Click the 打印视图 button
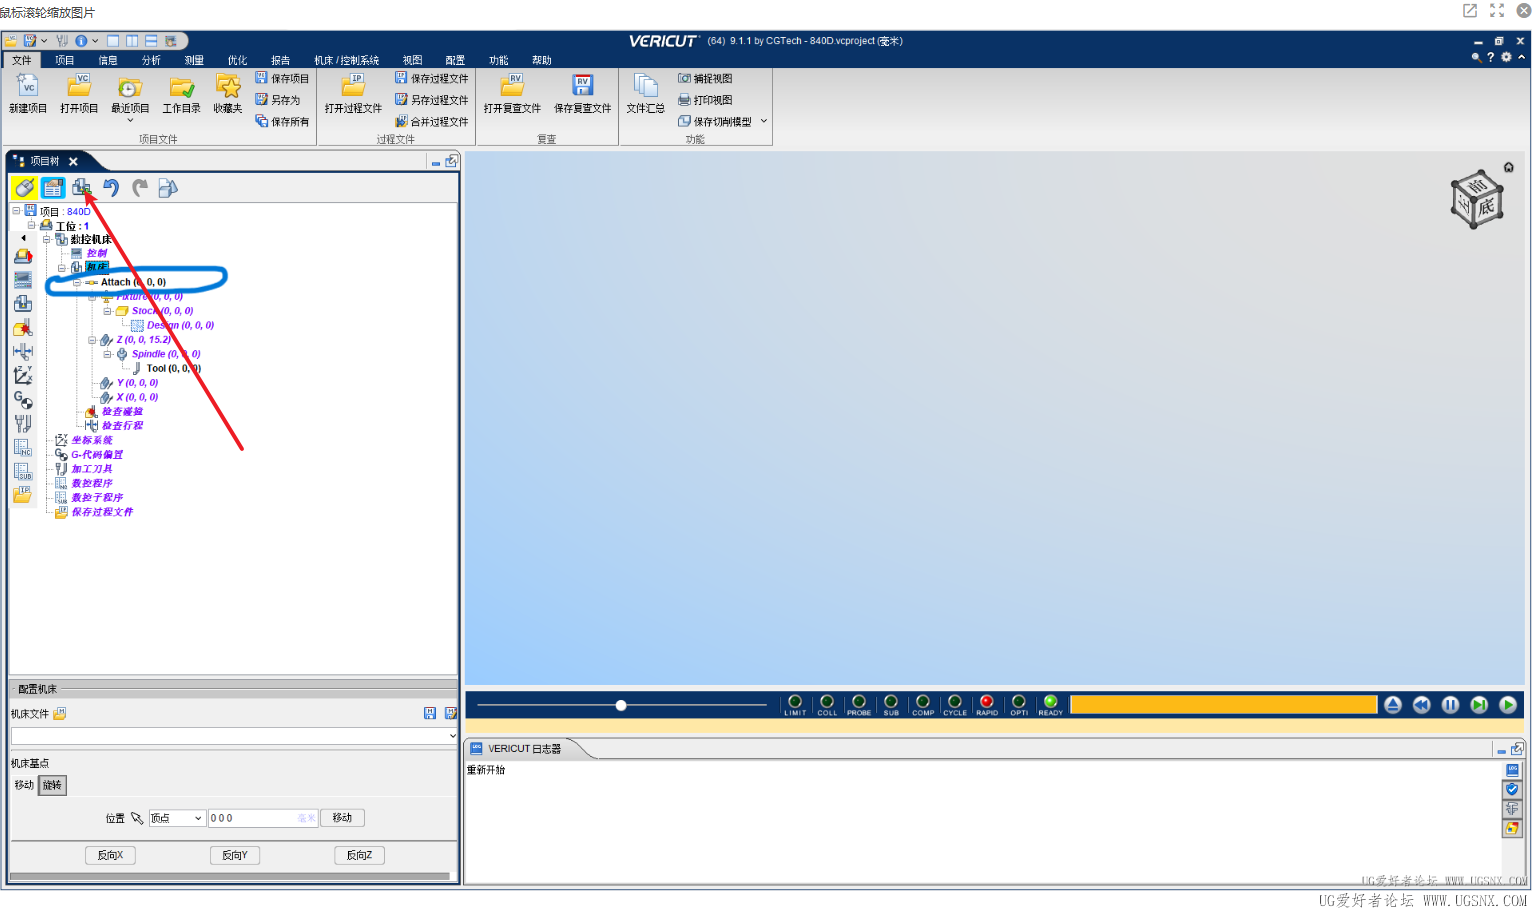The height and width of the screenshot is (913, 1532). 705,100
